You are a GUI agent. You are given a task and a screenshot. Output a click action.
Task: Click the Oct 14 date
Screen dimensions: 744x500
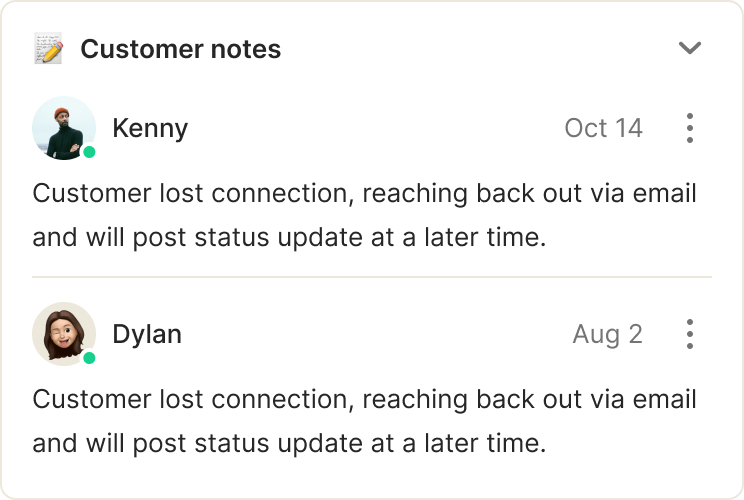tap(603, 128)
